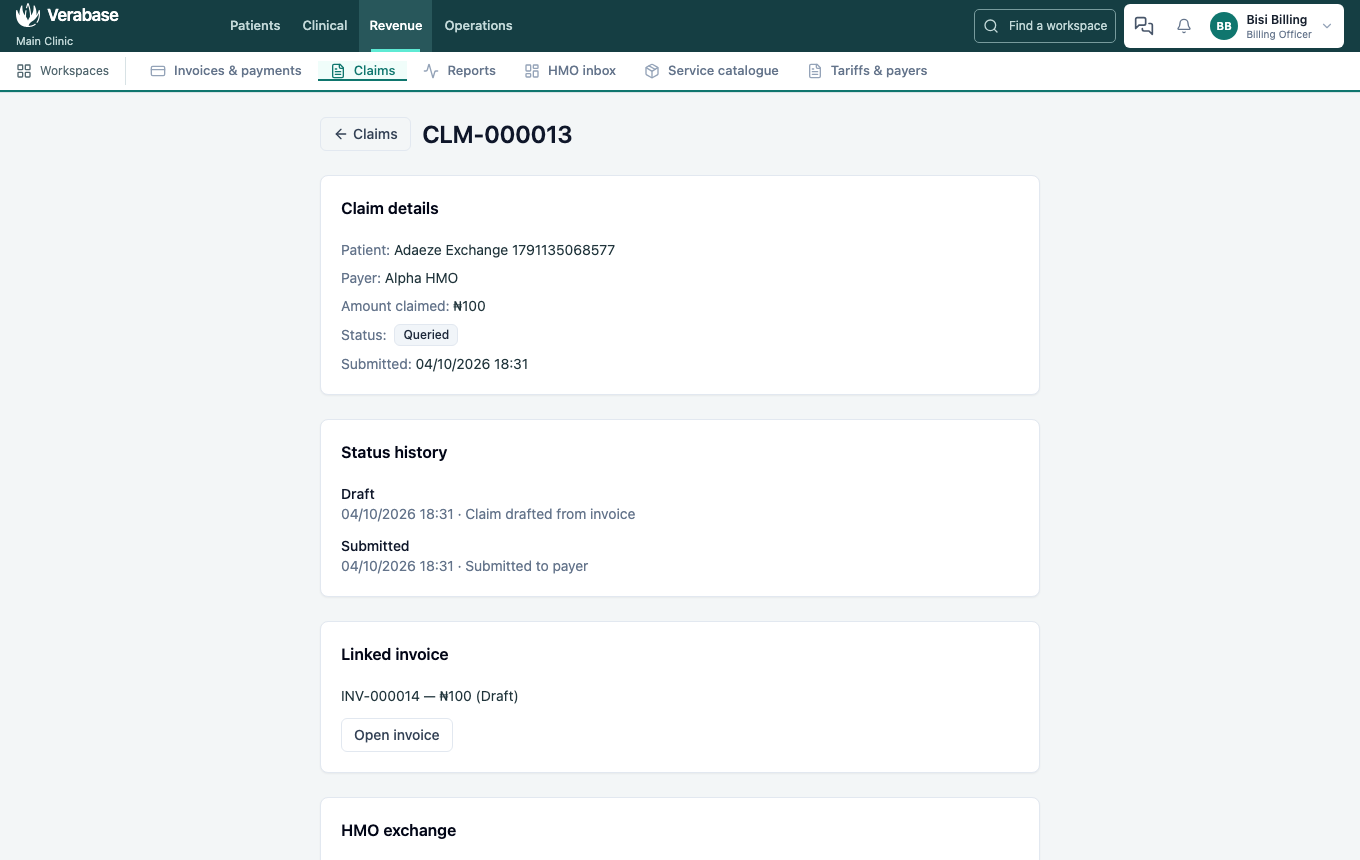1360x860 pixels.
Task: Go to the Reports tab
Action: tap(460, 71)
